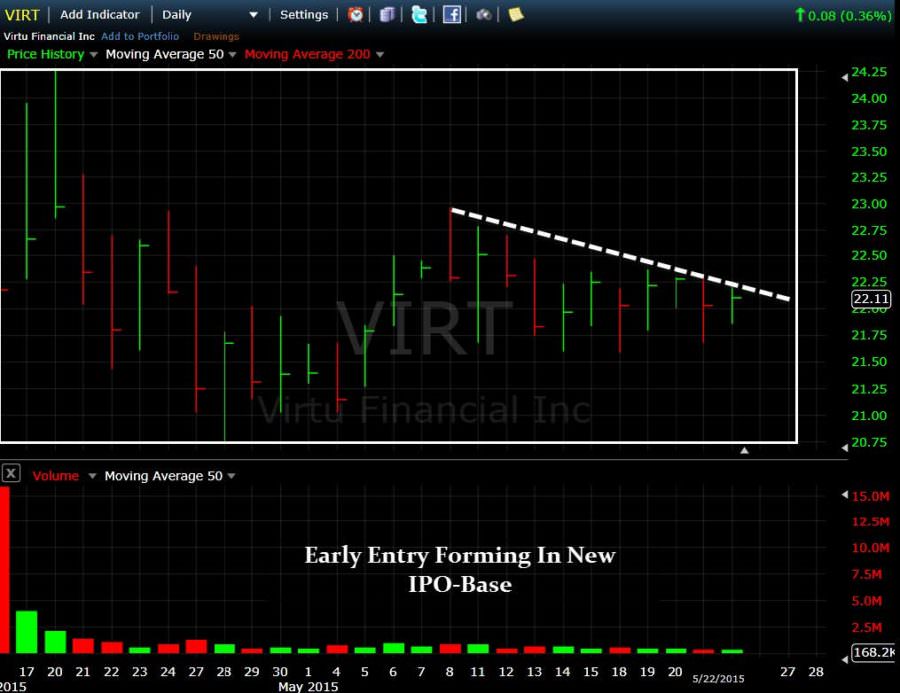900x693 pixels.
Task: Click the 24.00 price axis label
Action: 868,99
